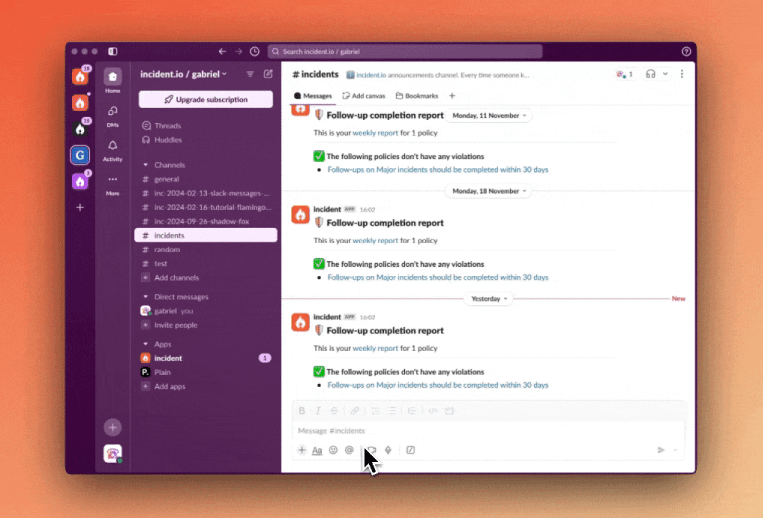Open the test channel
763x518 pixels.
[x=206, y=264]
